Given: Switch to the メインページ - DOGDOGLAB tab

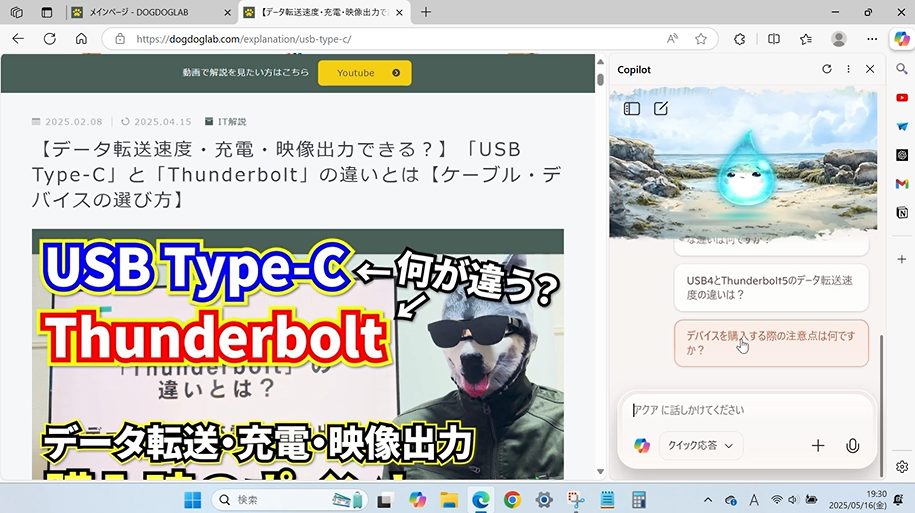Looking at the screenshot, I should [150, 12].
